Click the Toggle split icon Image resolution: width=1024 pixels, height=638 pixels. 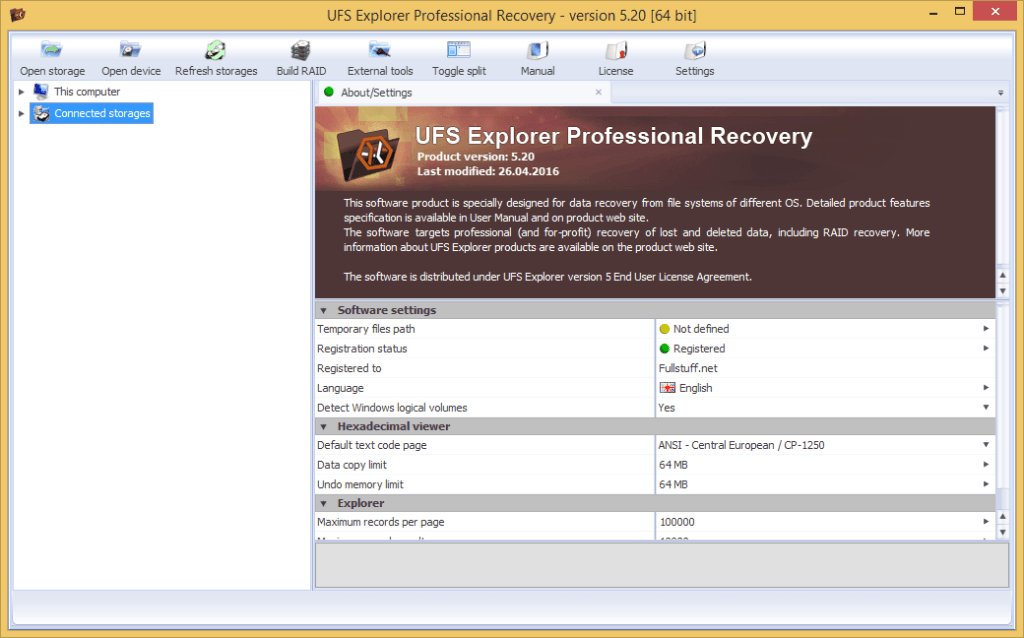(x=458, y=50)
